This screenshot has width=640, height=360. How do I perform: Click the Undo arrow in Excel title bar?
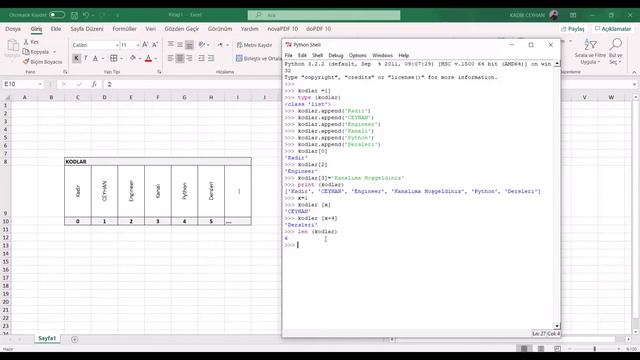(x=86, y=15)
